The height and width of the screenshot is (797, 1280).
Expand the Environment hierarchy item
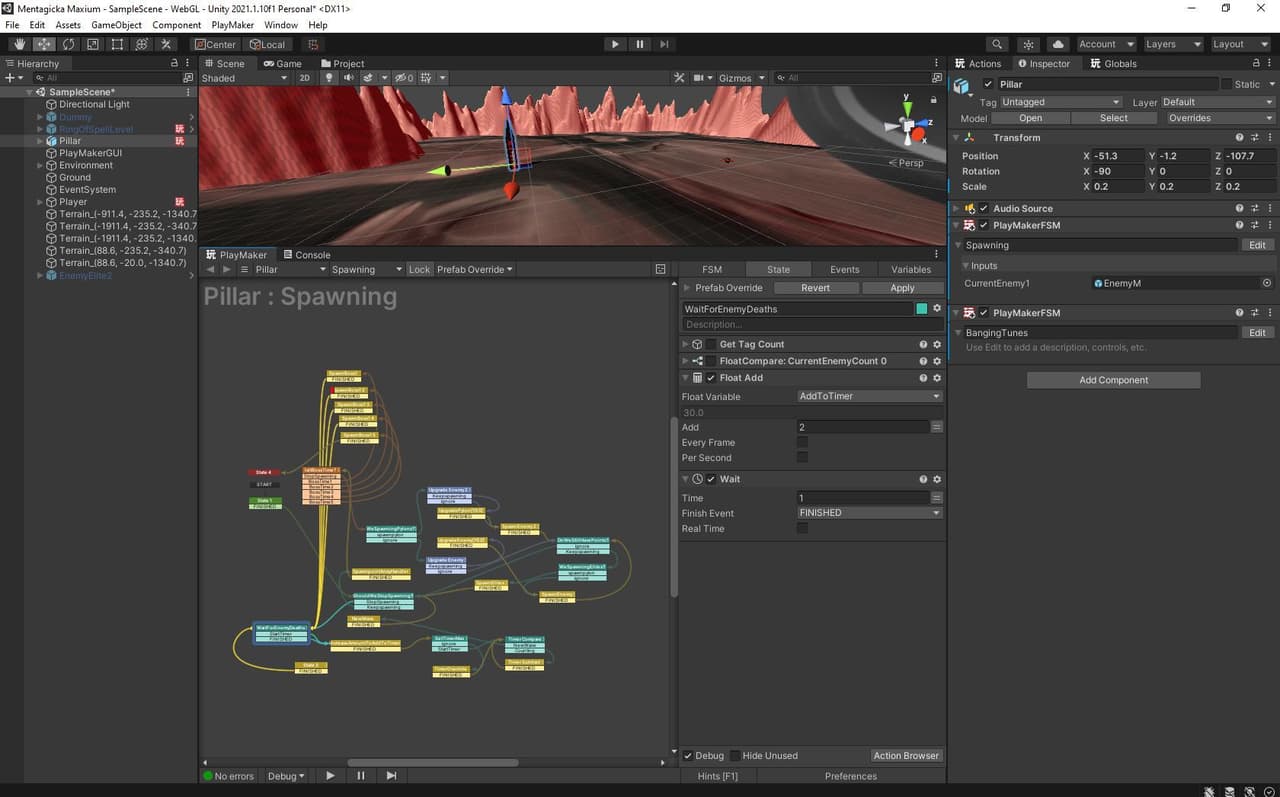point(40,165)
